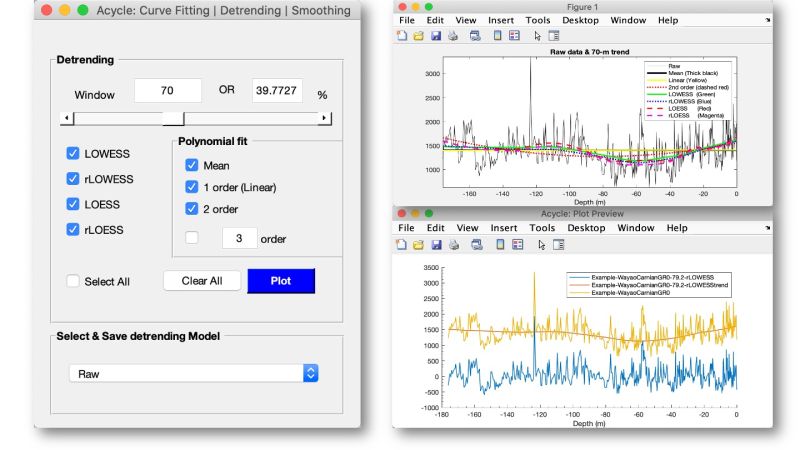The height and width of the screenshot is (450, 800).
Task: Click dock arrow at Figure 1 menu bar end
Action: pyautogui.click(x=768, y=20)
